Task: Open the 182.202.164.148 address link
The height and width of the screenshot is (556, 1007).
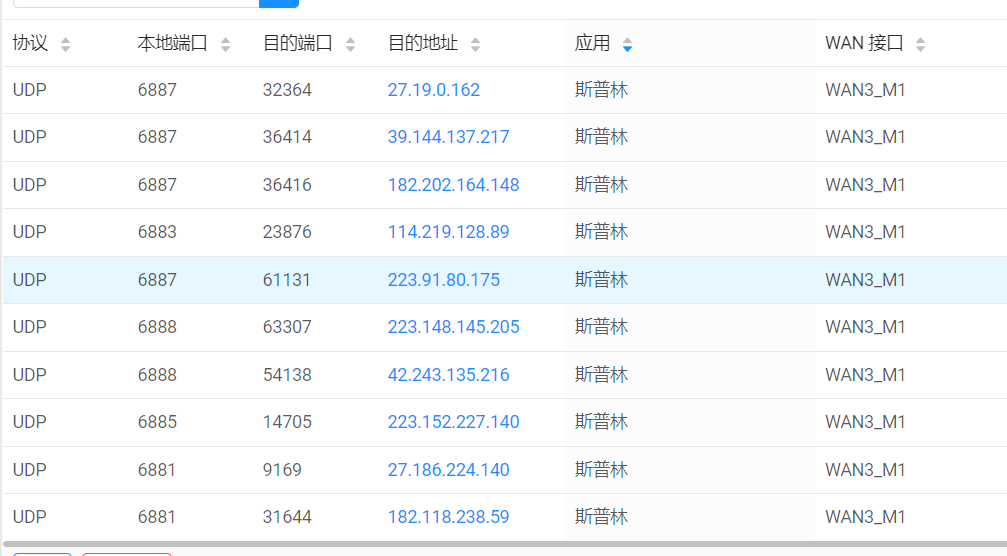Action: [x=453, y=185]
